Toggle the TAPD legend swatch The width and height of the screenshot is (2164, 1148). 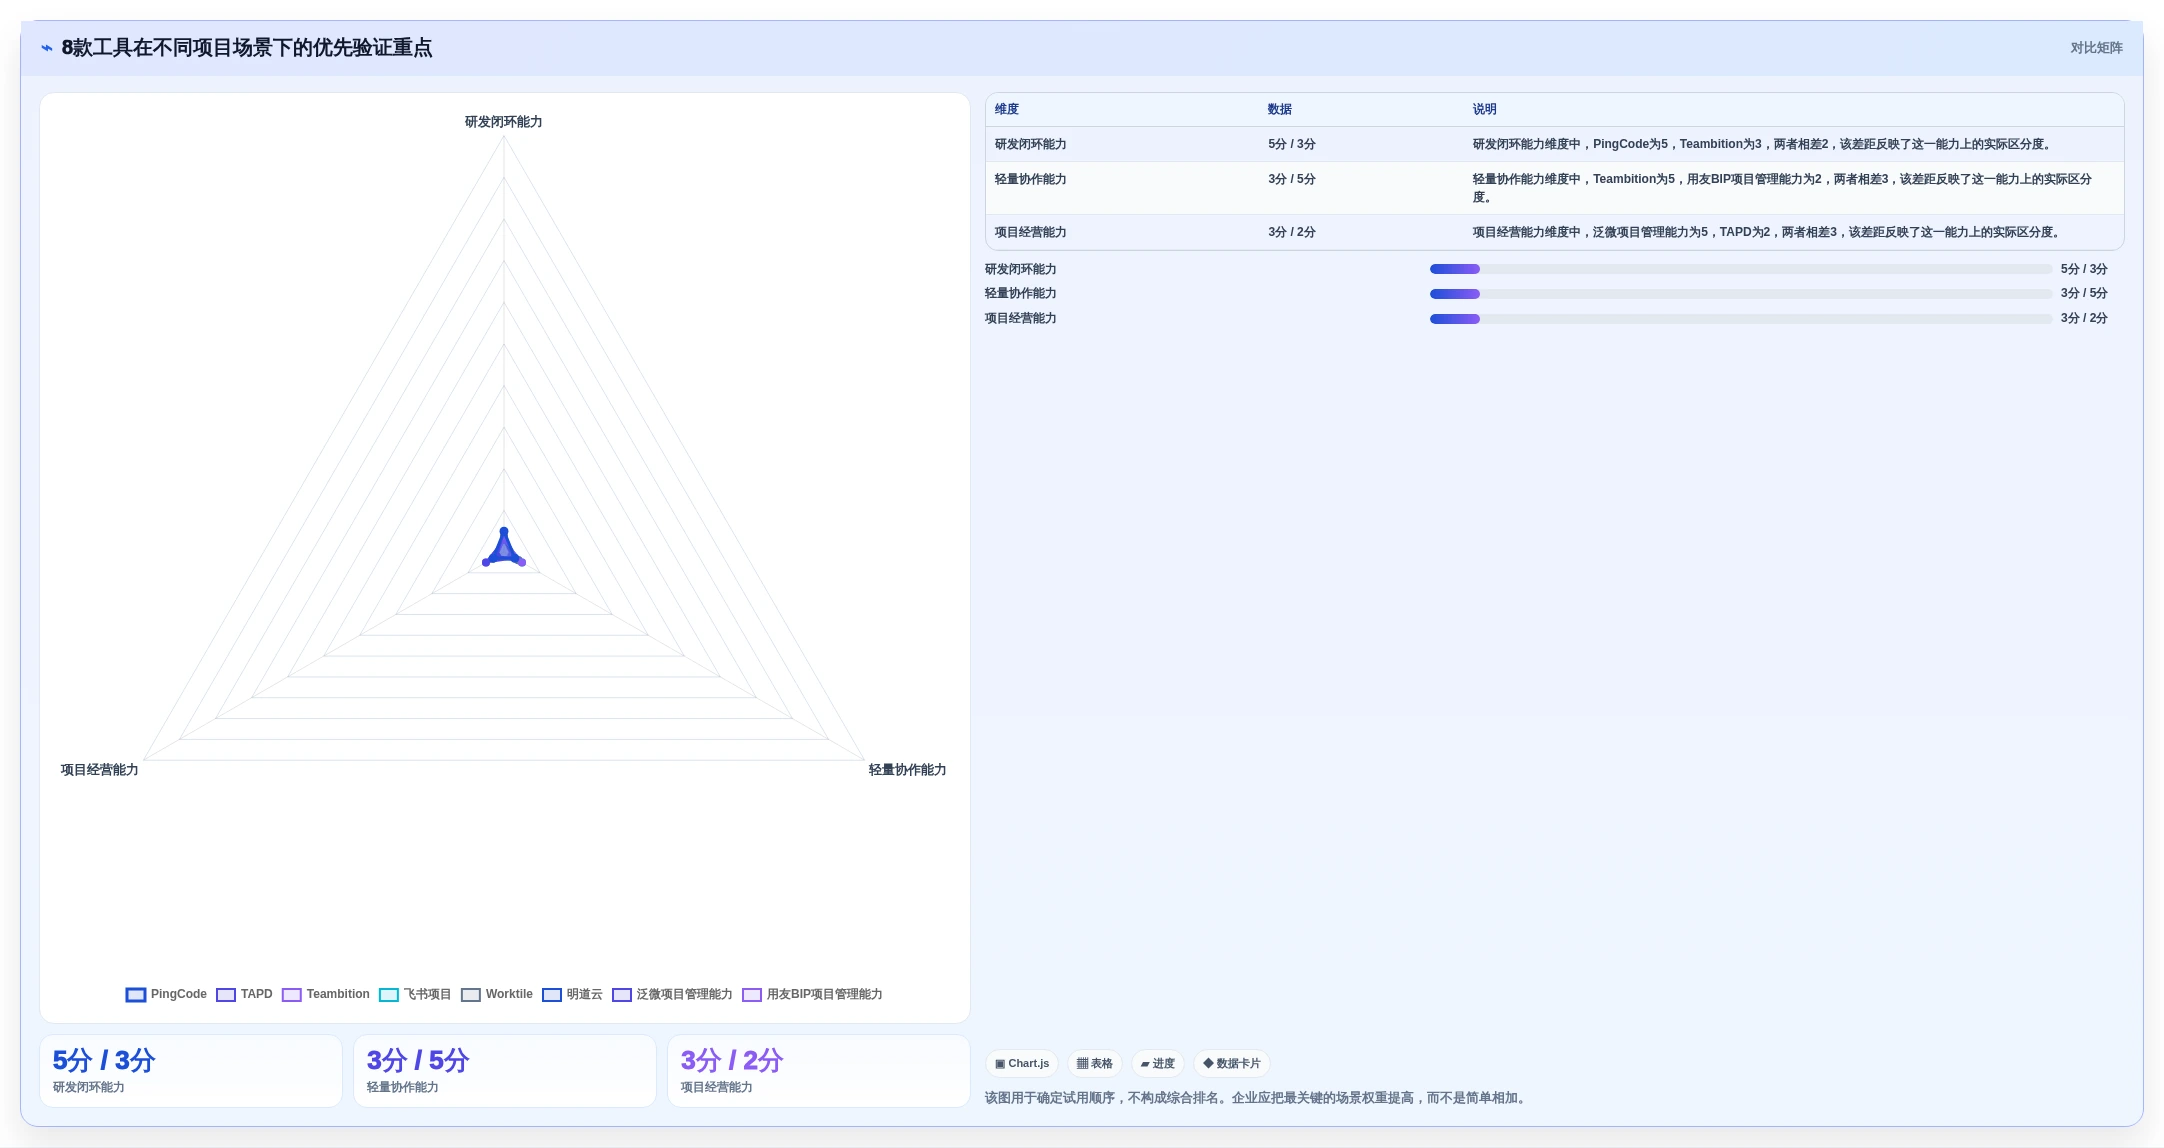[x=226, y=994]
